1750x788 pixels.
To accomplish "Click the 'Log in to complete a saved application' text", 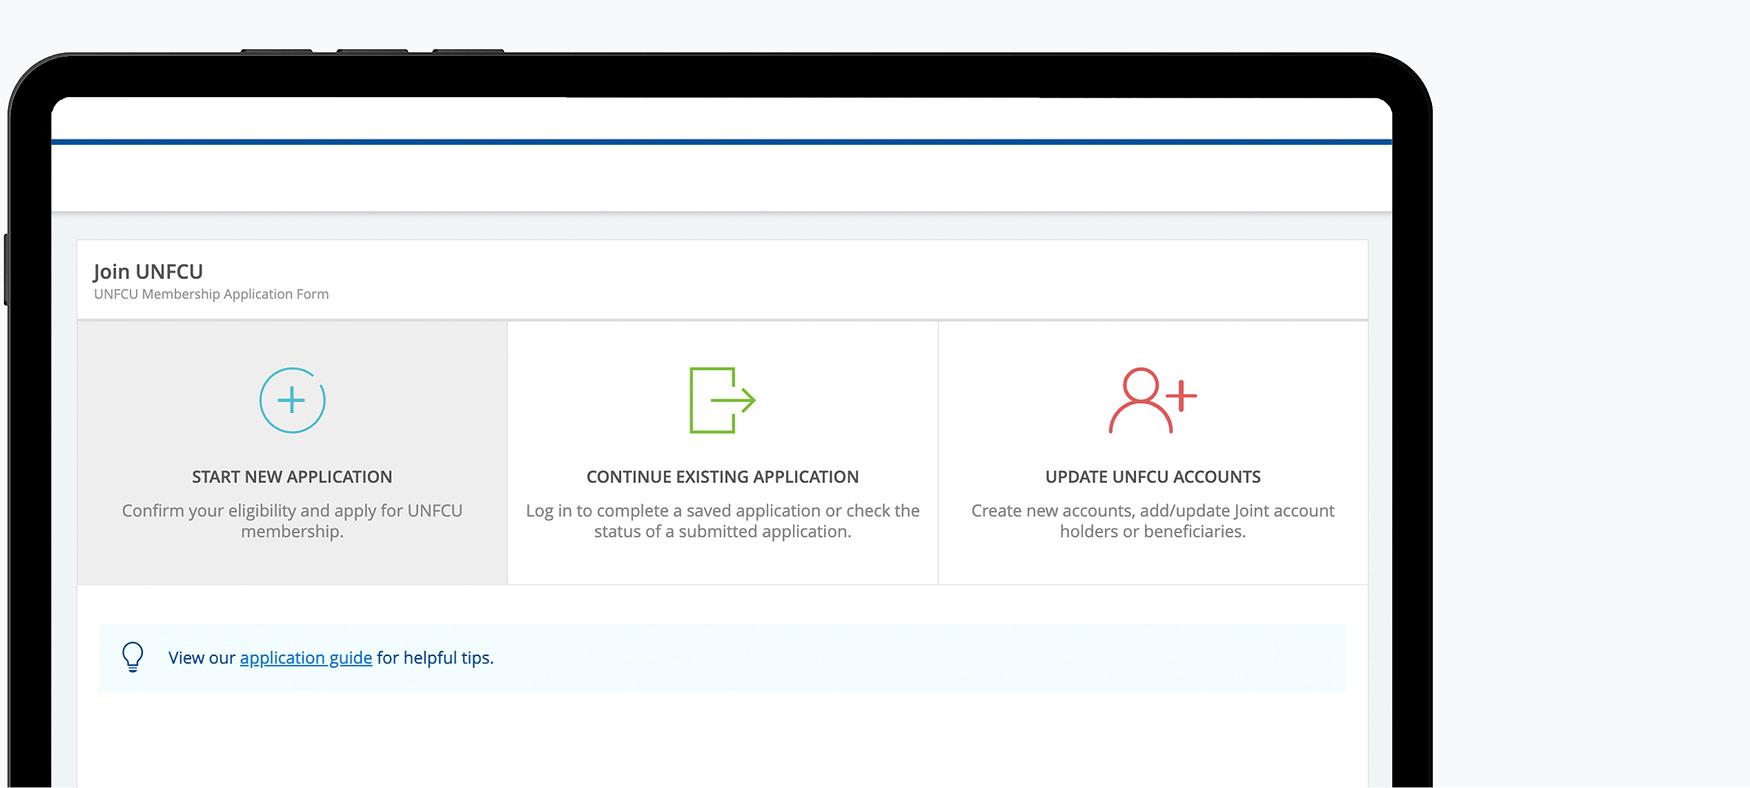I will point(722,521).
